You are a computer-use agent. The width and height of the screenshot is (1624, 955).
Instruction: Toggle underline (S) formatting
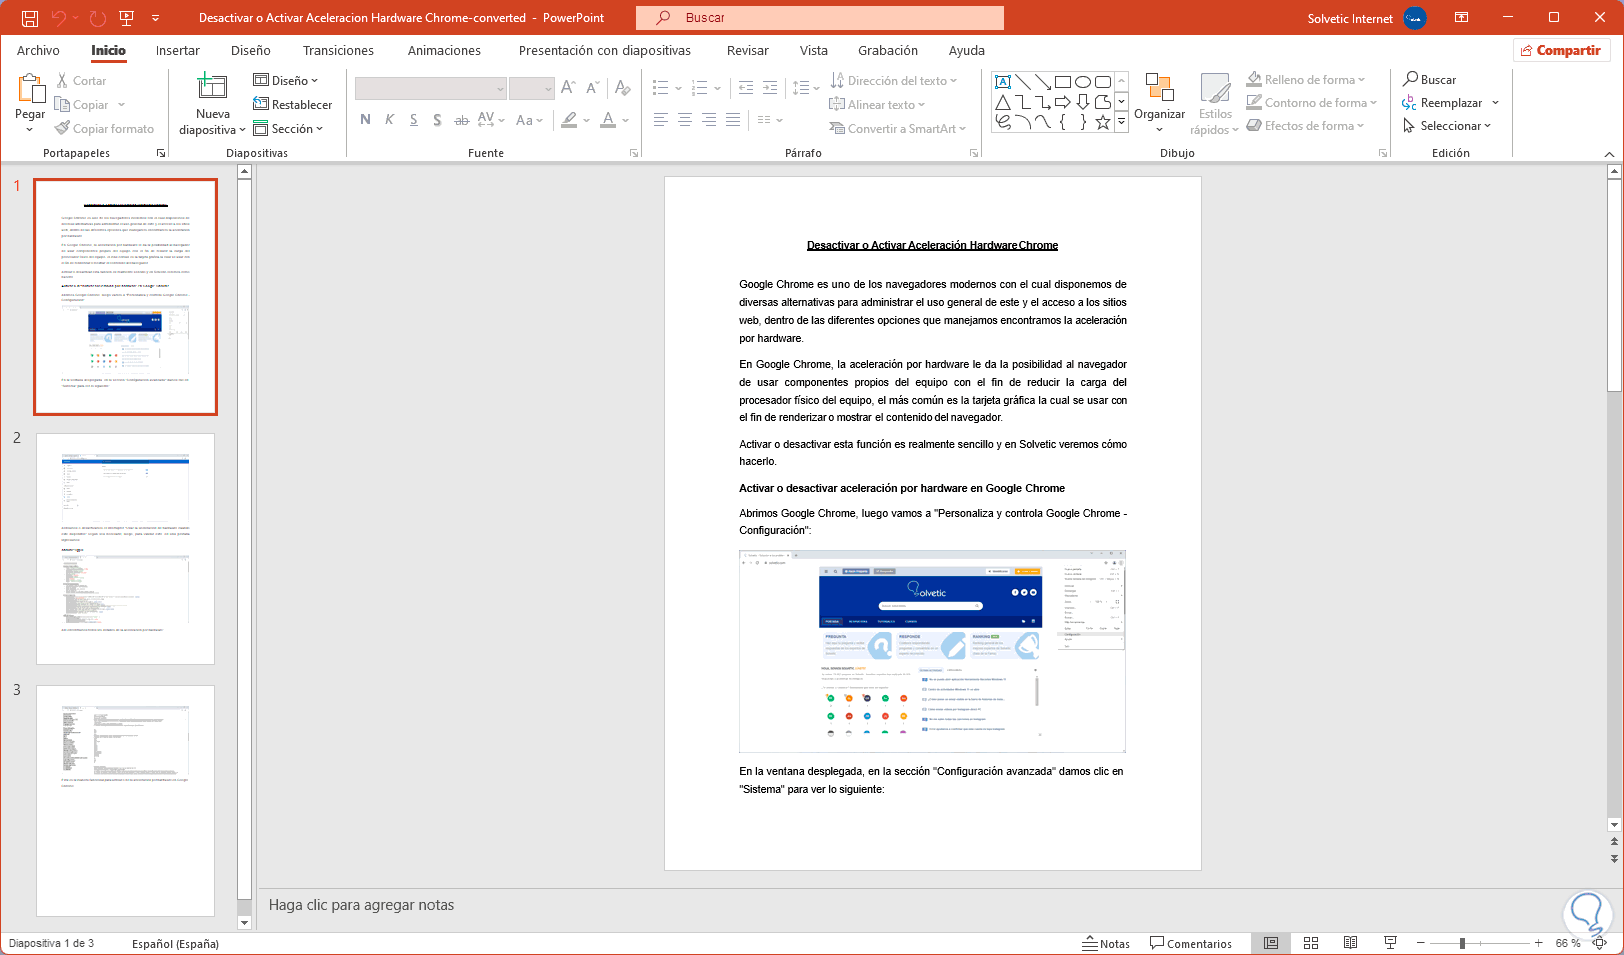click(x=413, y=120)
